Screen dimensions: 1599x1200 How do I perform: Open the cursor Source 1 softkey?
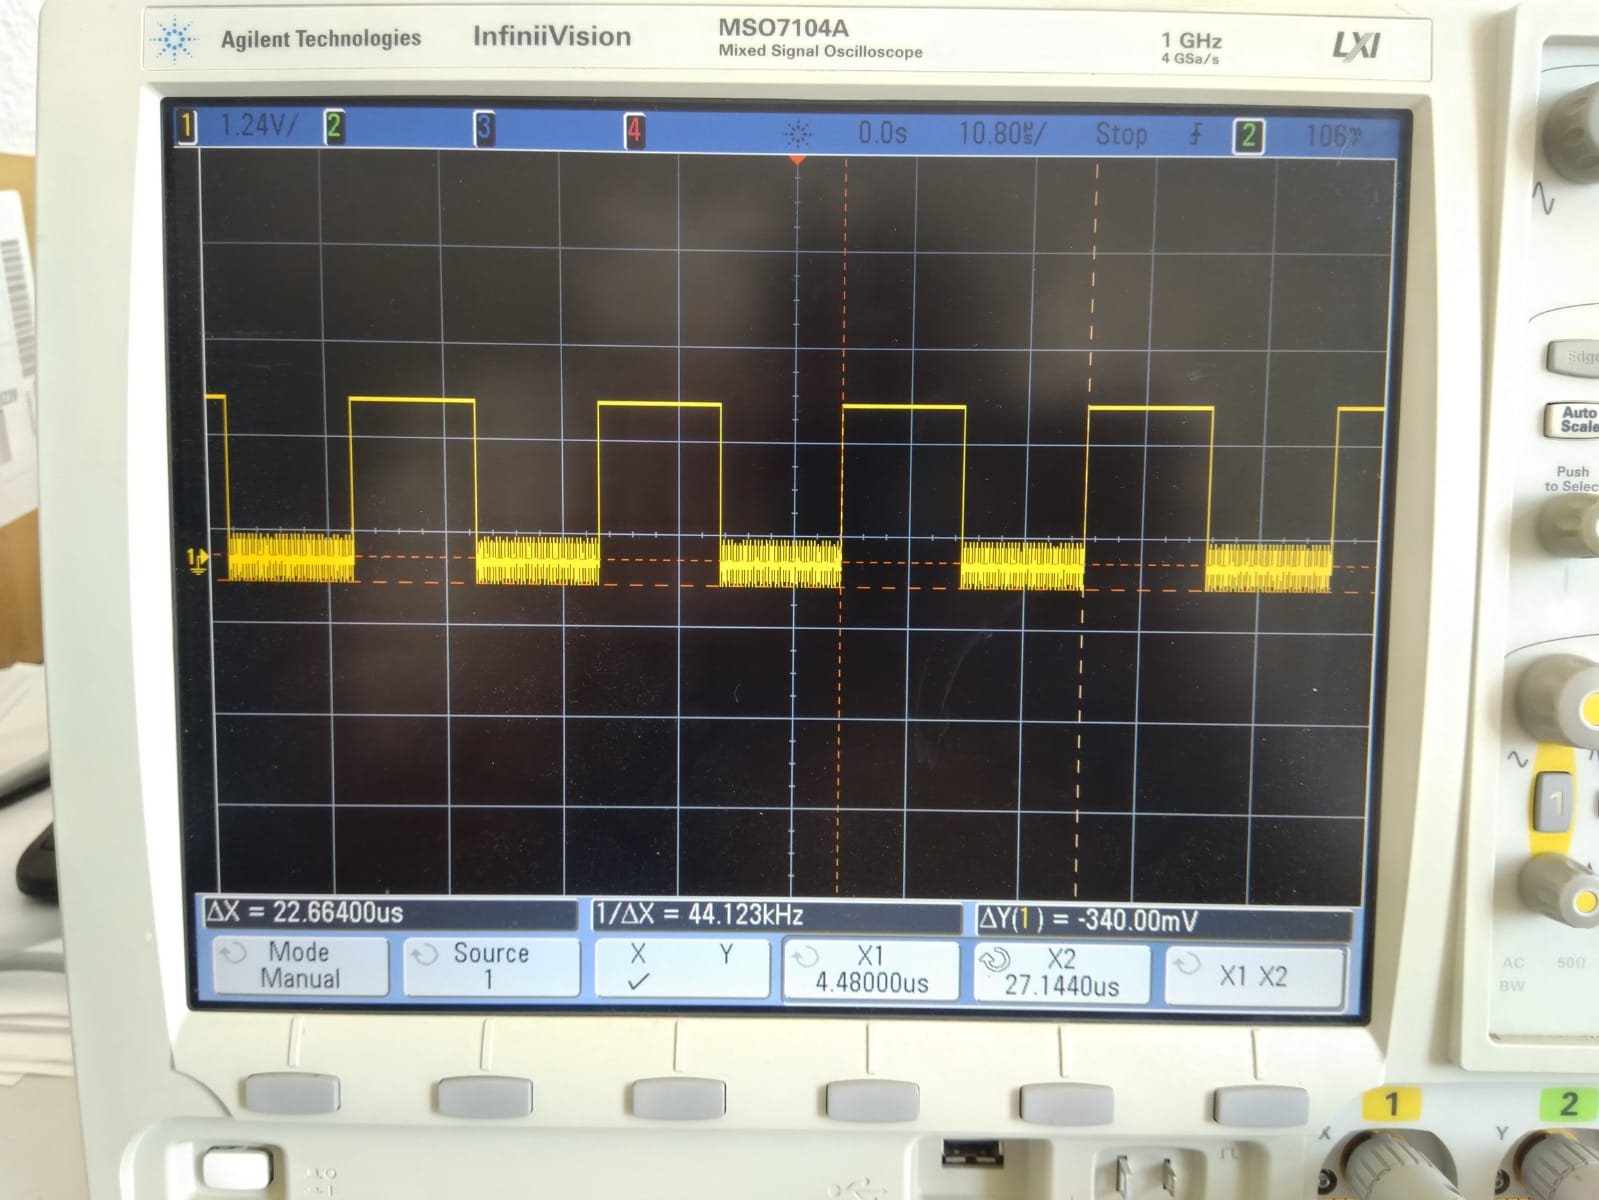pos(491,966)
